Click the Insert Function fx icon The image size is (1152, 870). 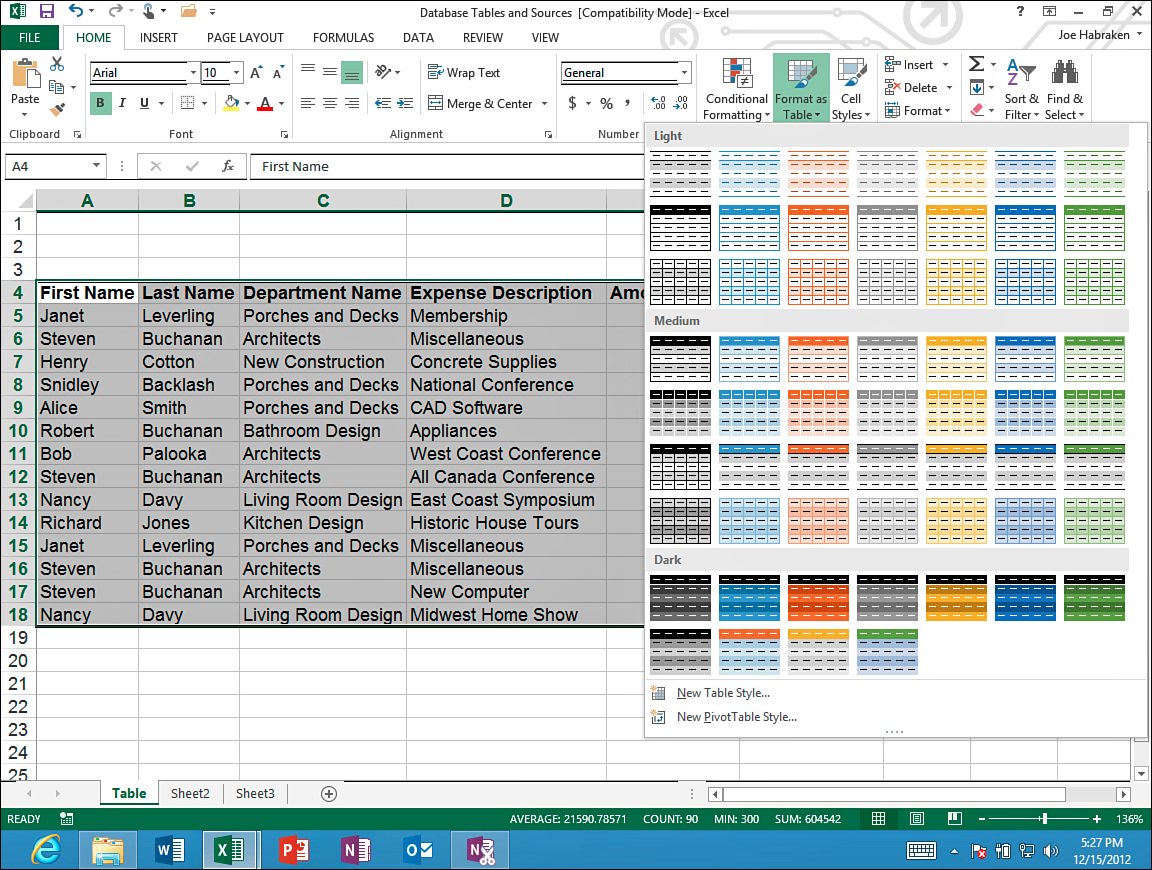point(227,167)
